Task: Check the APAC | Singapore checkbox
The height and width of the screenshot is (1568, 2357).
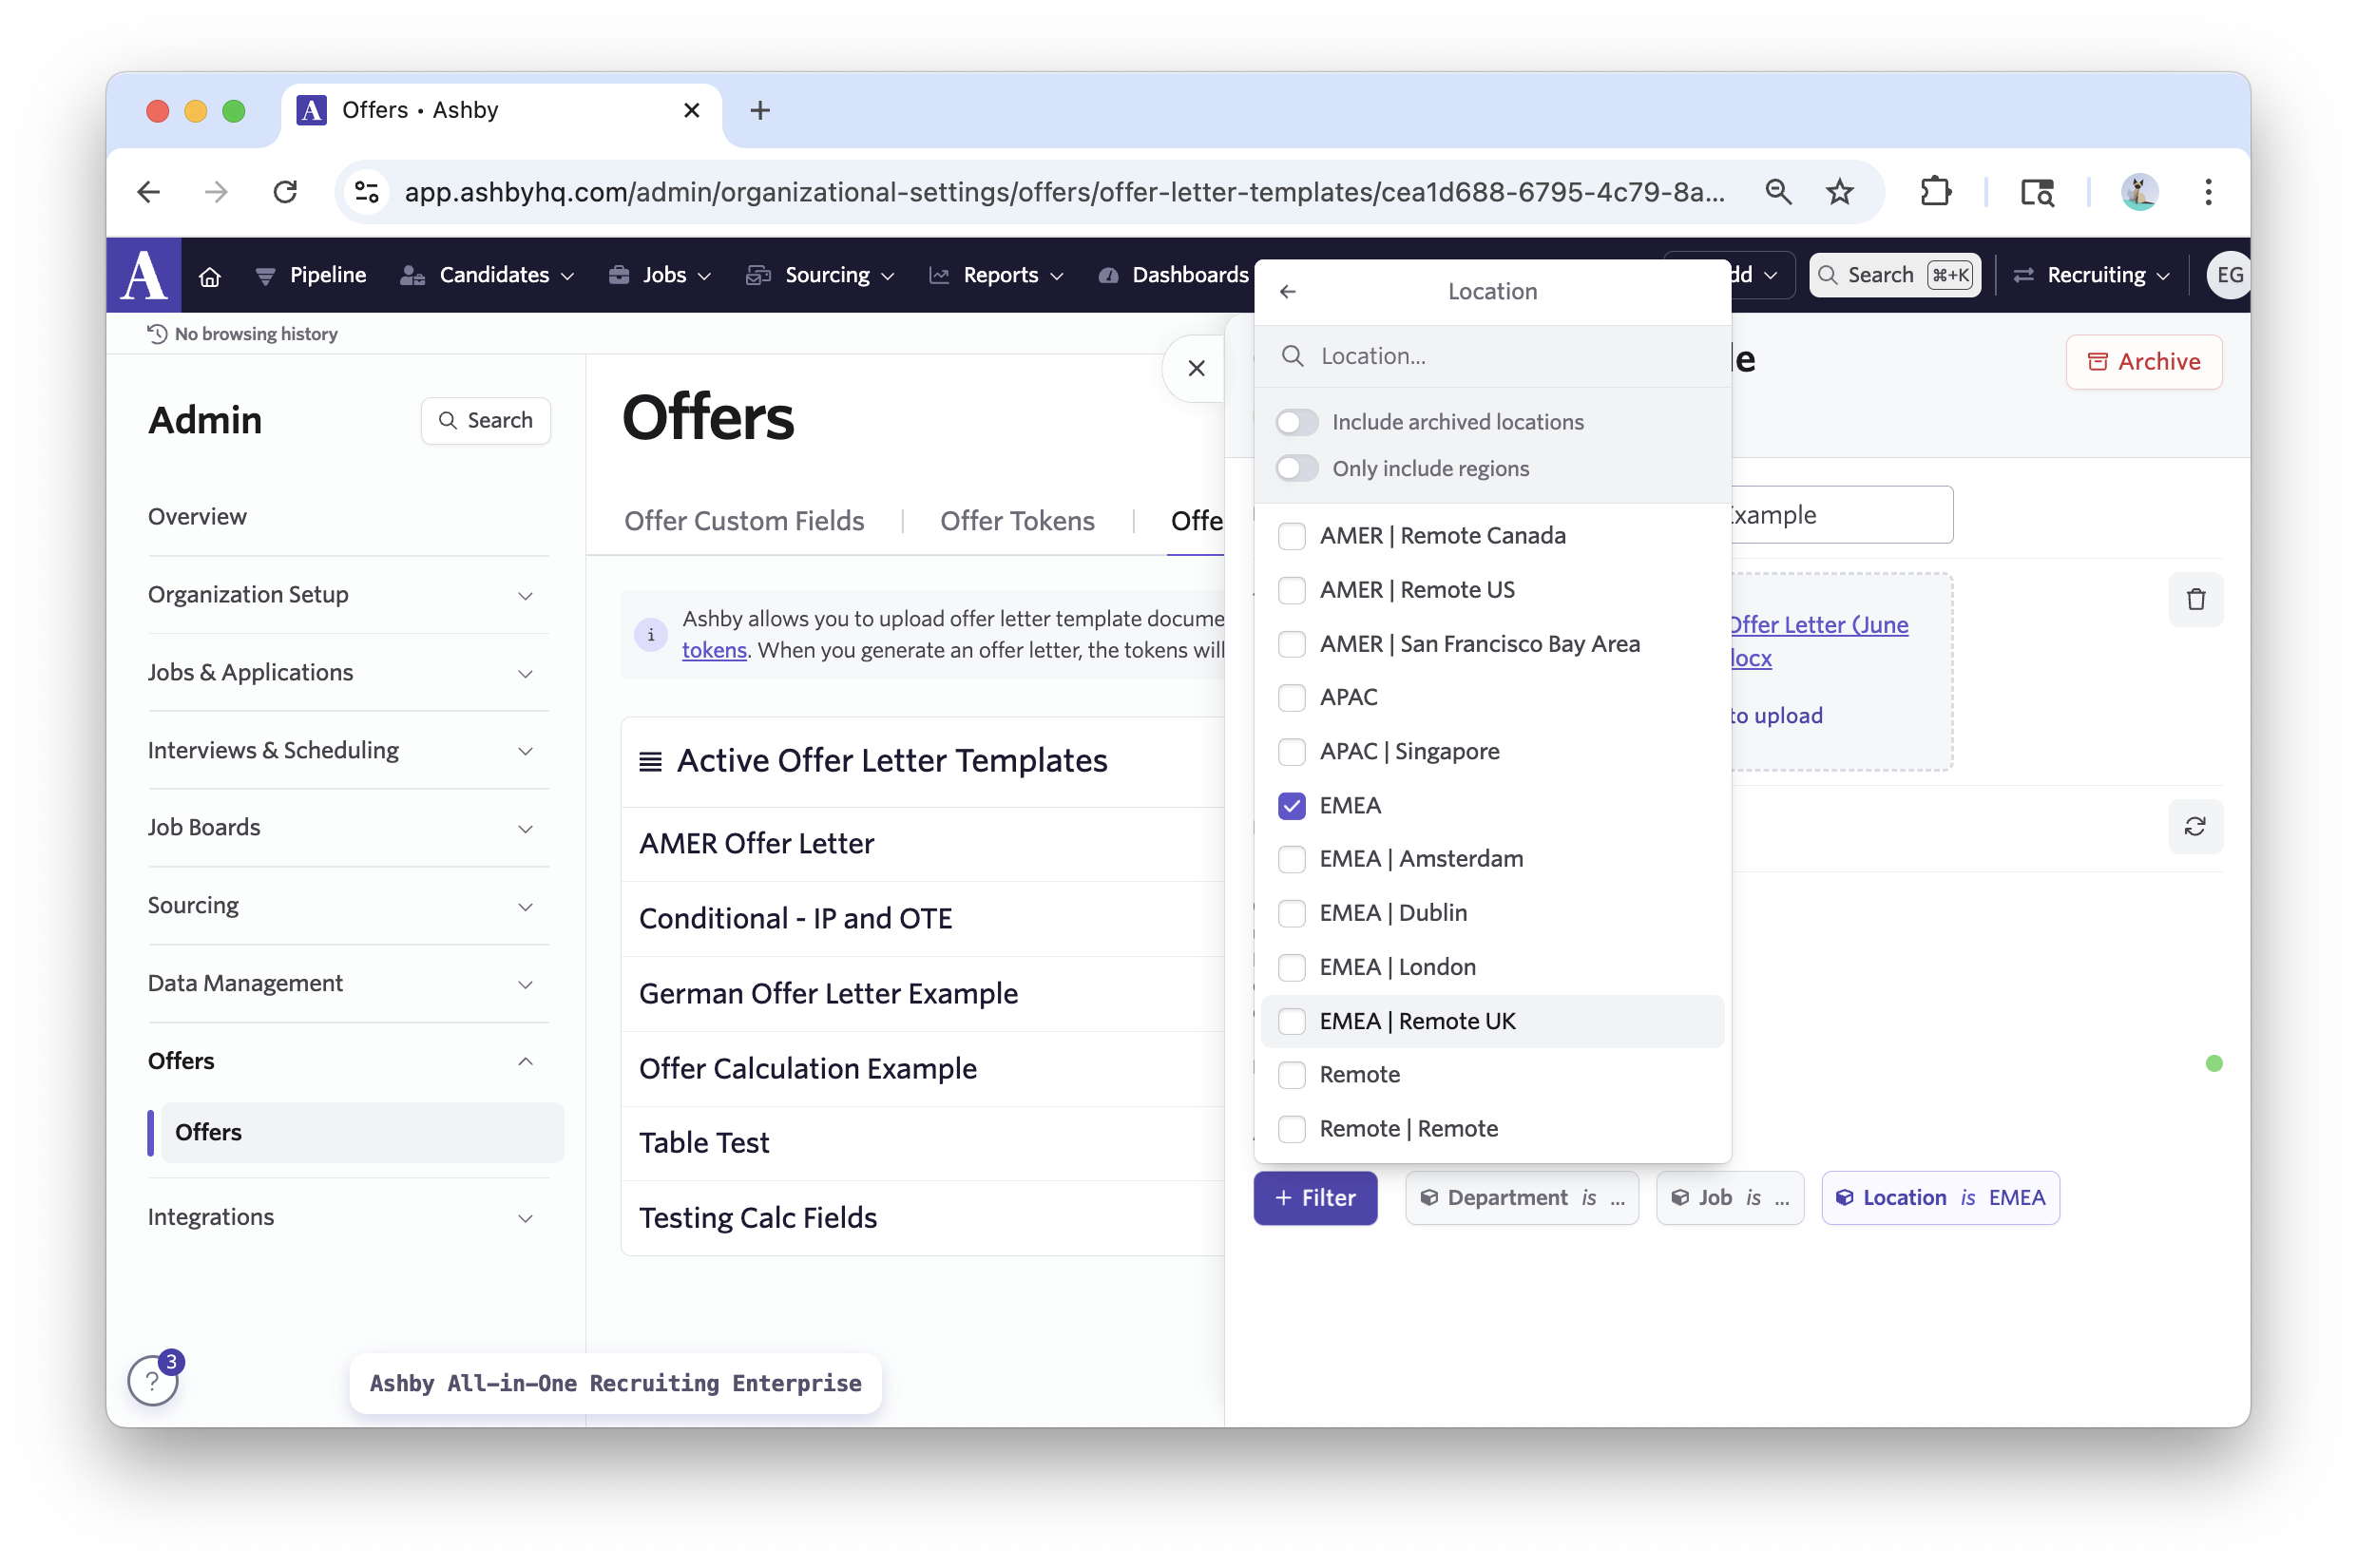Action: coord(1292,751)
